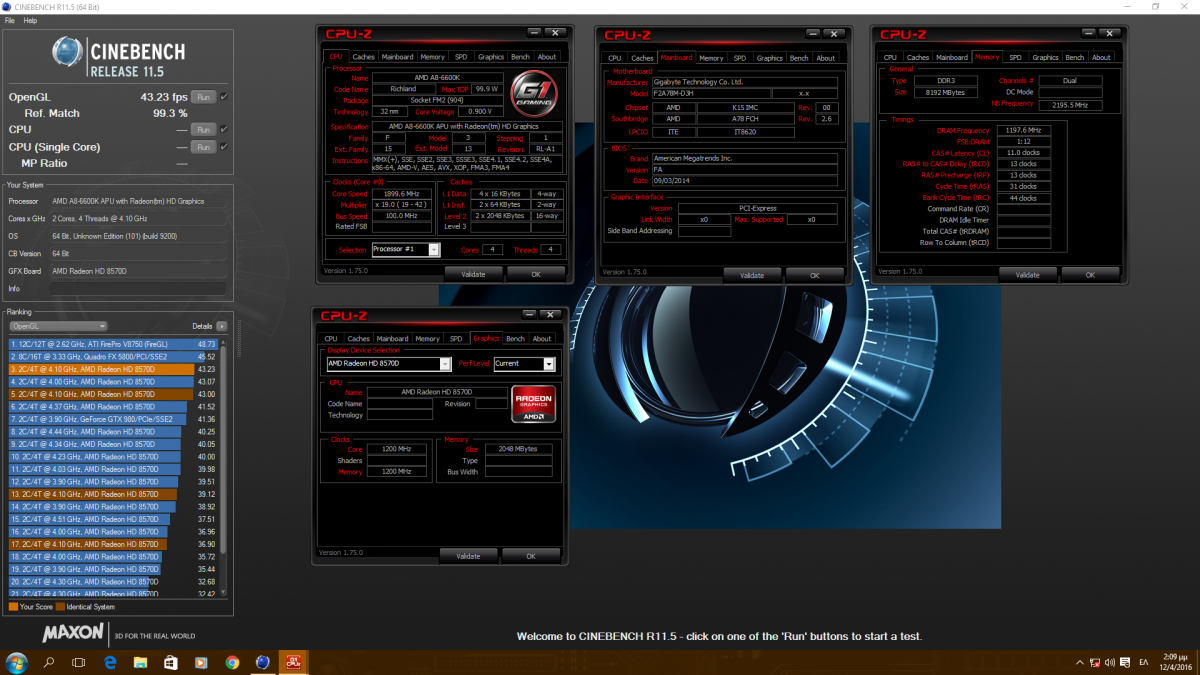Click the Gigabyte G1 Gaming logo
This screenshot has width=1200, height=675.
pos(532,92)
